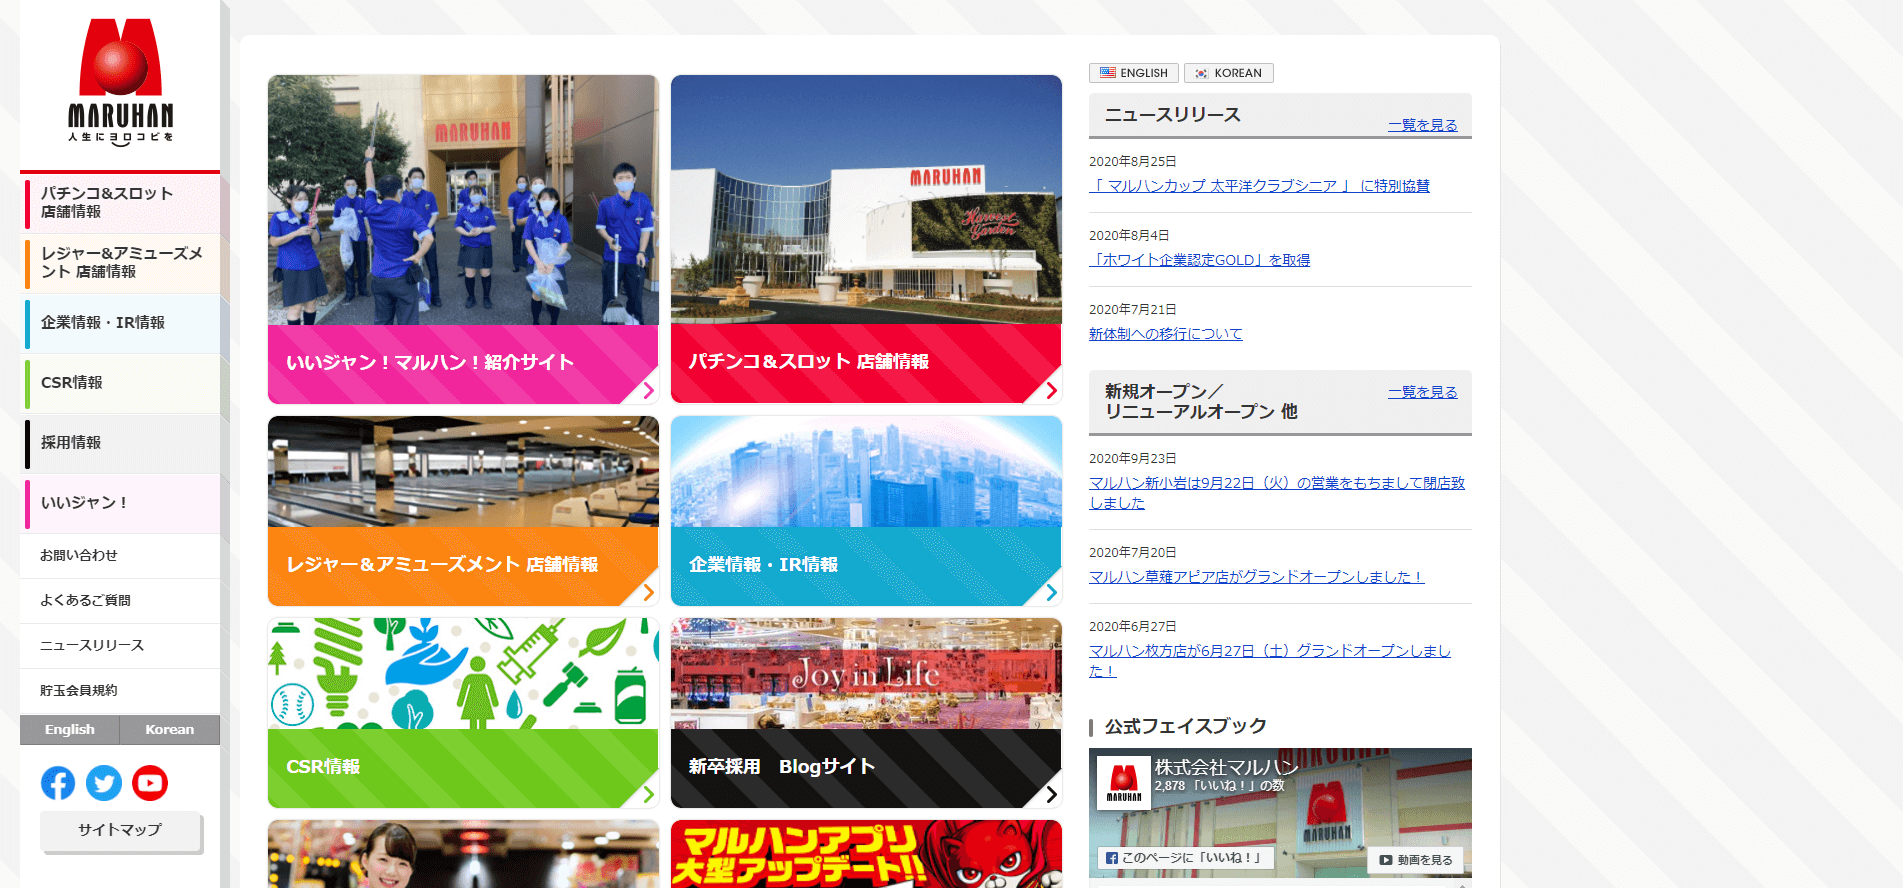Click the US flag icon beside ENGLISH
Viewport: 1903px width, 888px height.
[1108, 73]
